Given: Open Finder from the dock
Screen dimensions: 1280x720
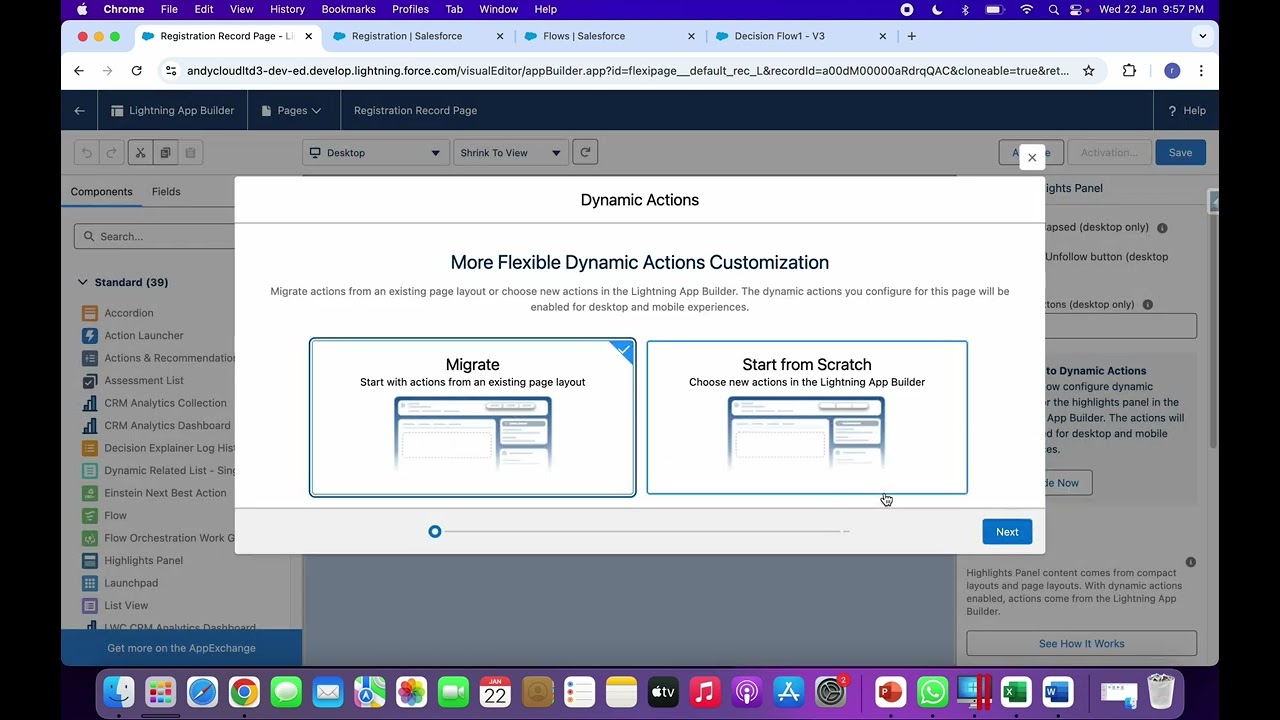Looking at the screenshot, I should tap(119, 692).
